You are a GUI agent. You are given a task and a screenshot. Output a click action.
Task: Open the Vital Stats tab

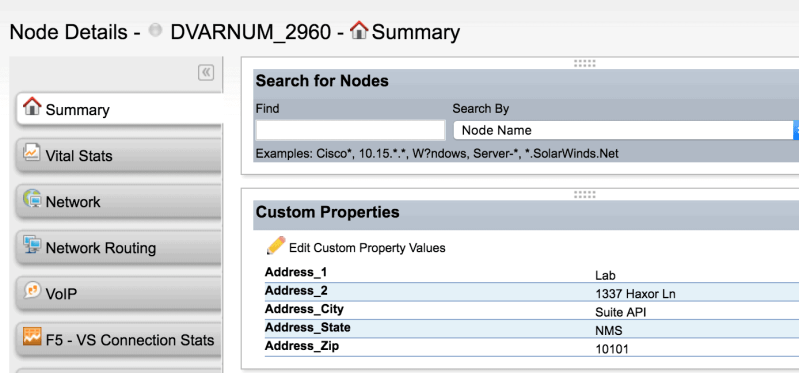[x=119, y=155]
